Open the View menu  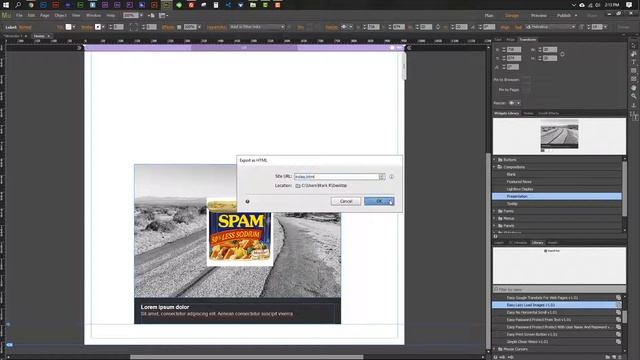[x=76, y=16]
